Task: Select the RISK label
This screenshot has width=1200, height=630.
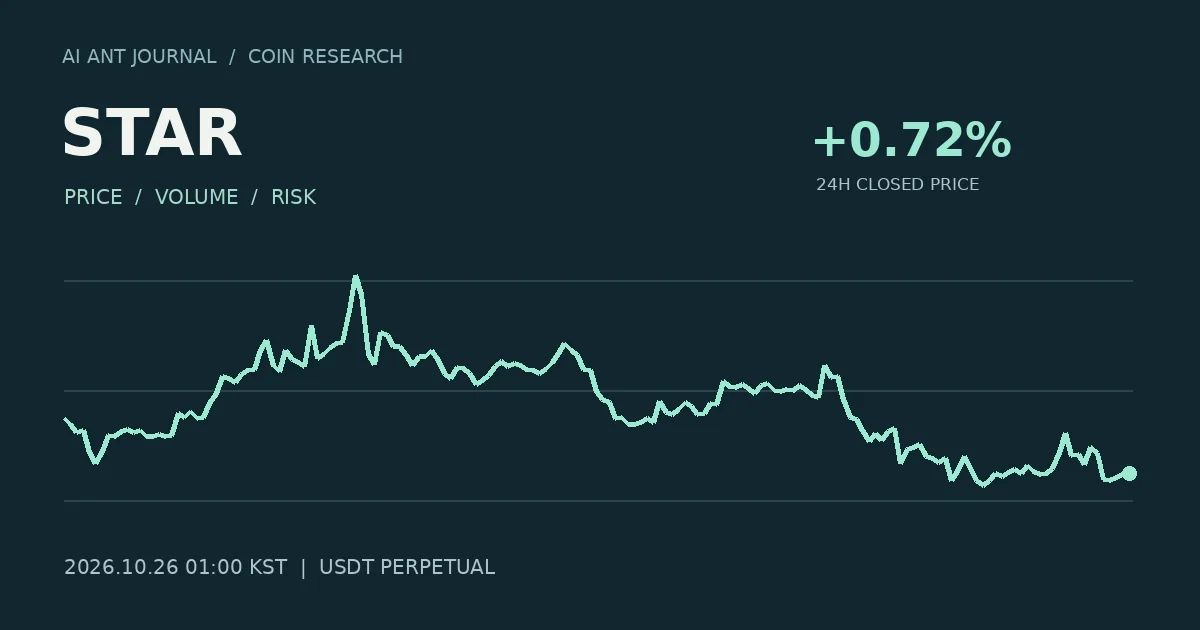Action: point(294,197)
